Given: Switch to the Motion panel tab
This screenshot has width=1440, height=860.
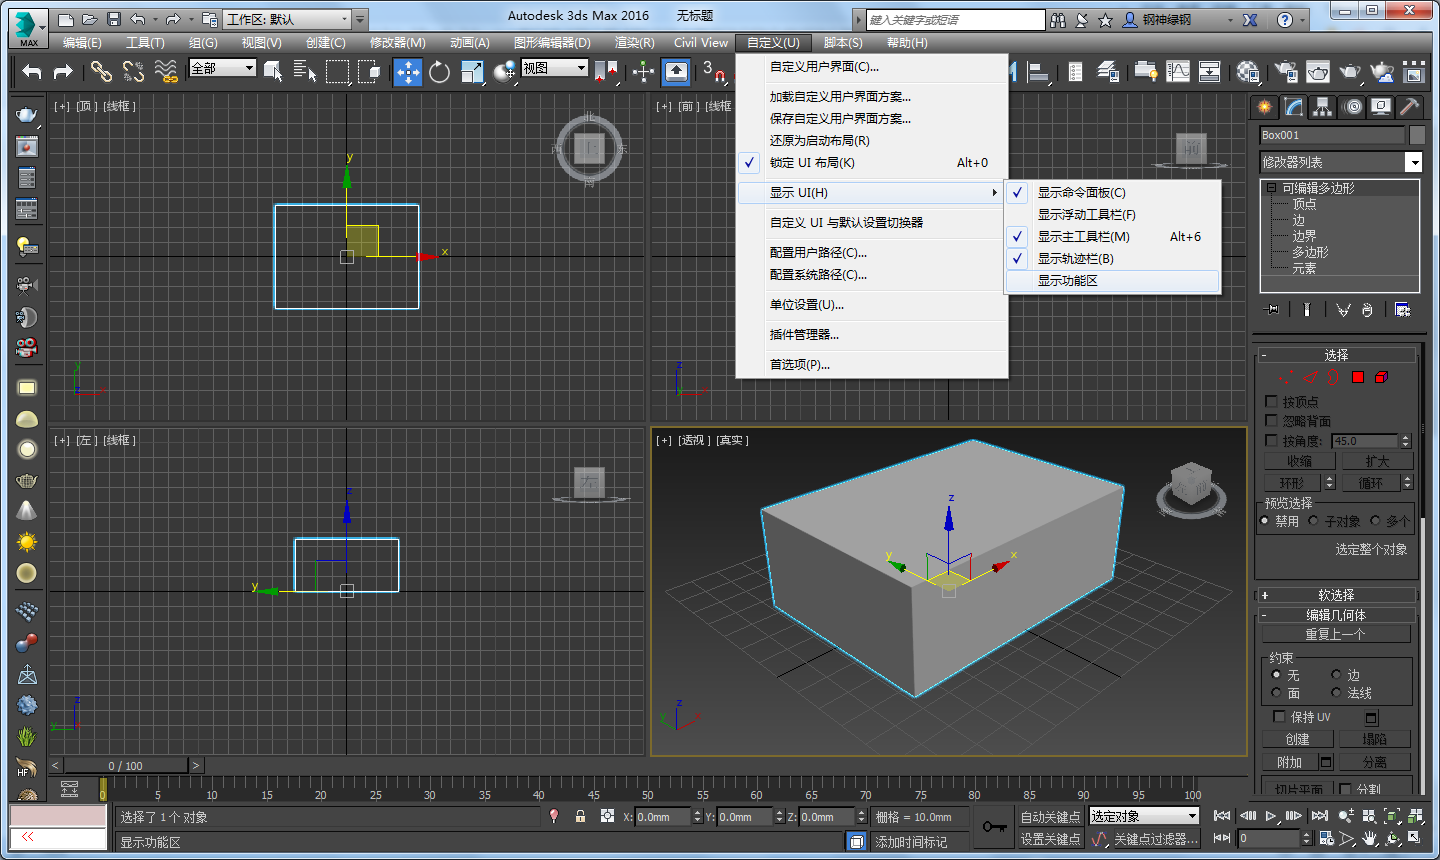Looking at the screenshot, I should 1352,106.
